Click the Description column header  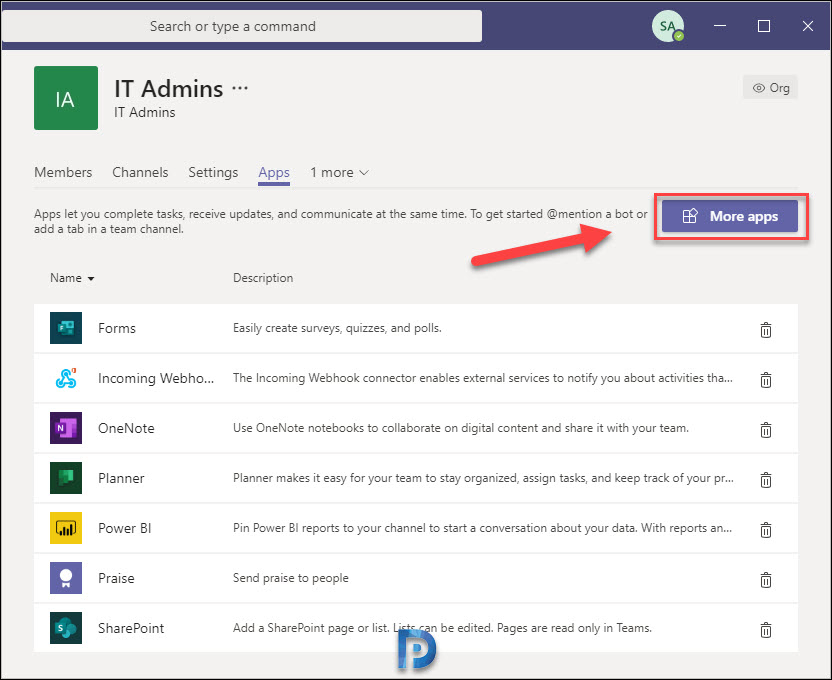pos(263,278)
